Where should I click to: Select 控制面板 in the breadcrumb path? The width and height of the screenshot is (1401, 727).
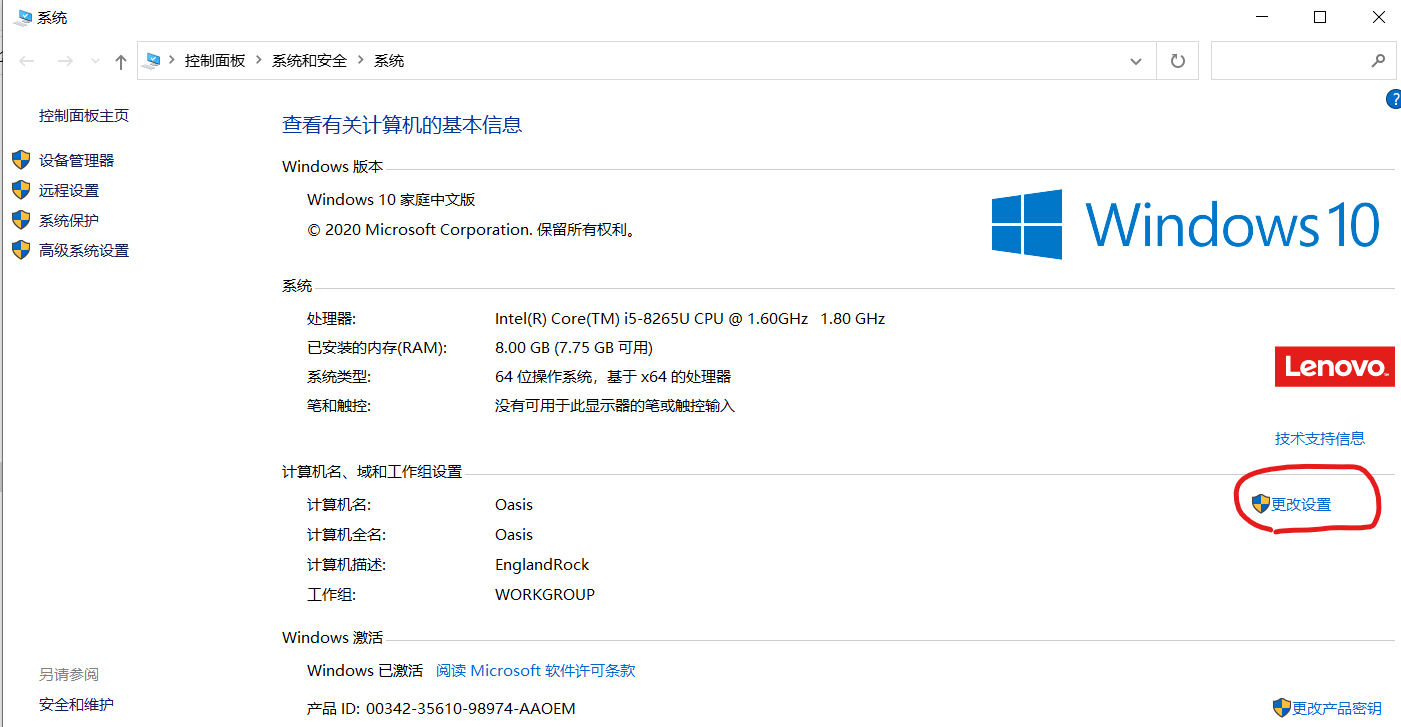[x=214, y=60]
